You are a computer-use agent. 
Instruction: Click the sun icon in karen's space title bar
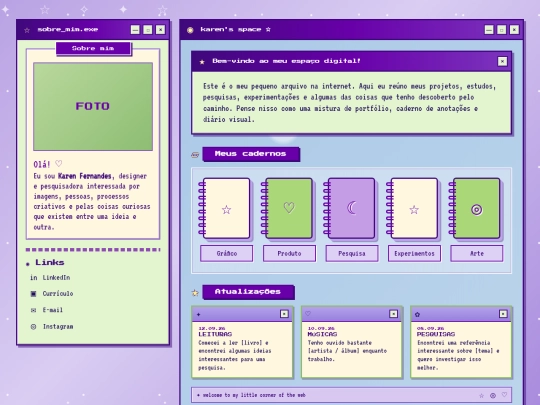(190, 30)
